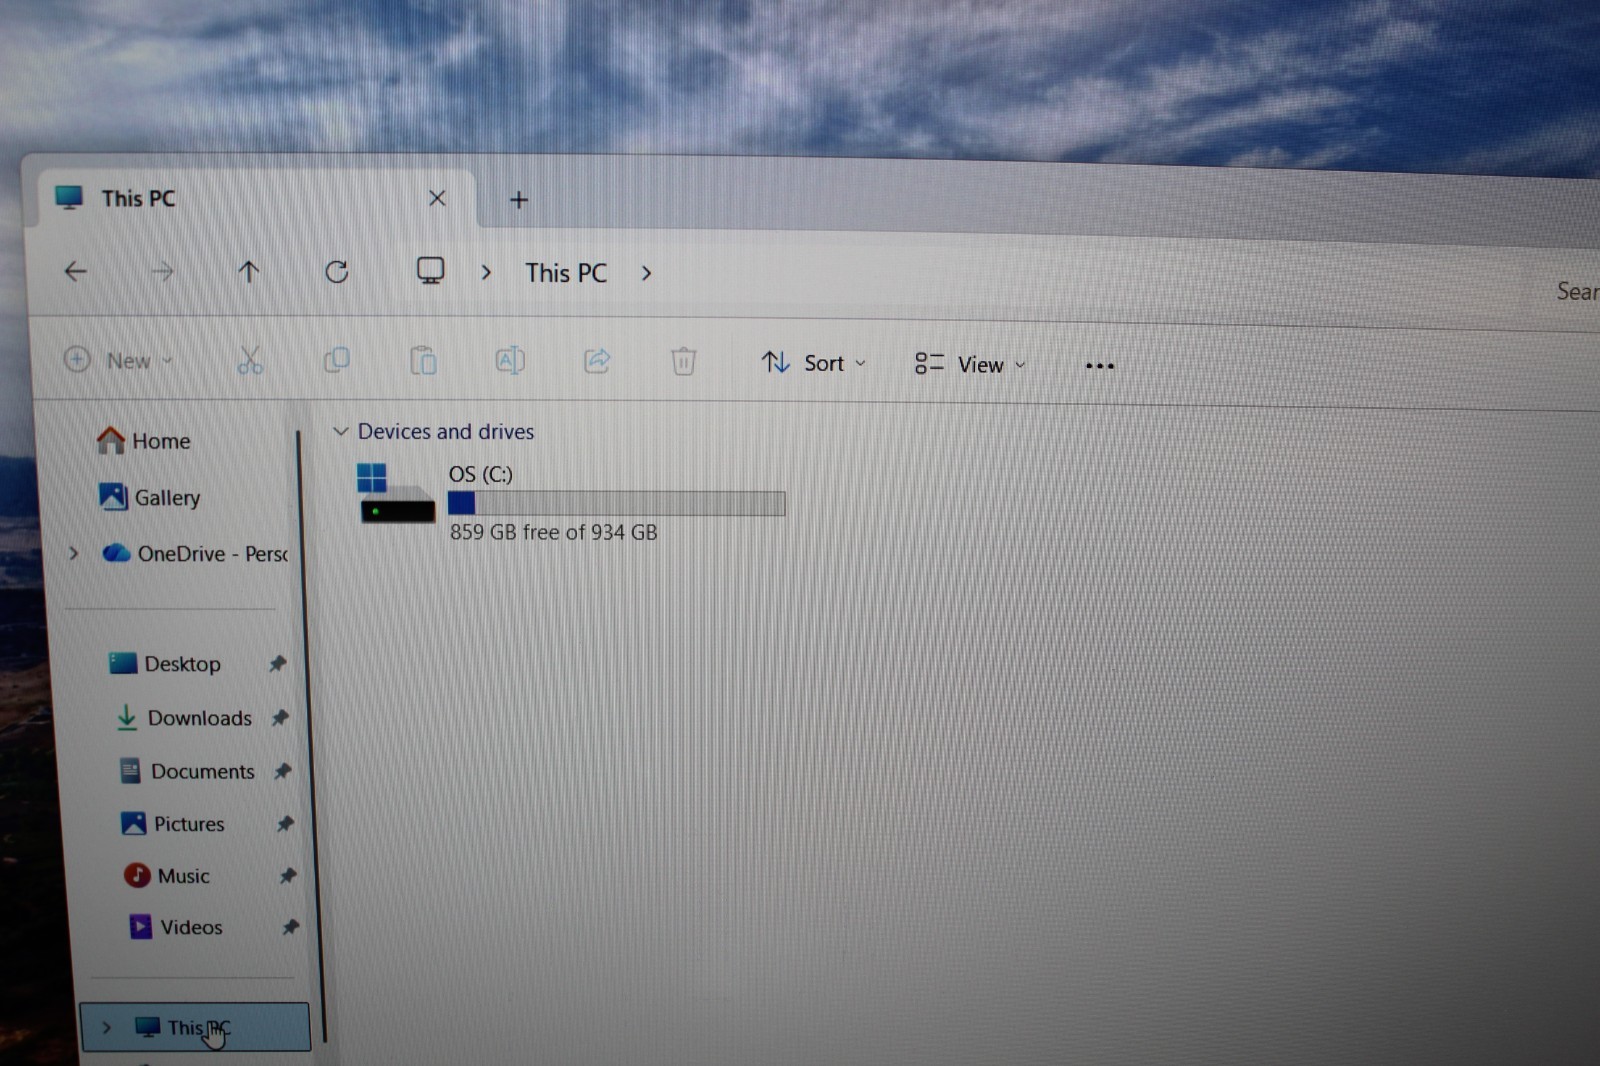The image size is (1600, 1066).
Task: Click the '859 GB free of 934 GB' text
Action: pos(553,532)
